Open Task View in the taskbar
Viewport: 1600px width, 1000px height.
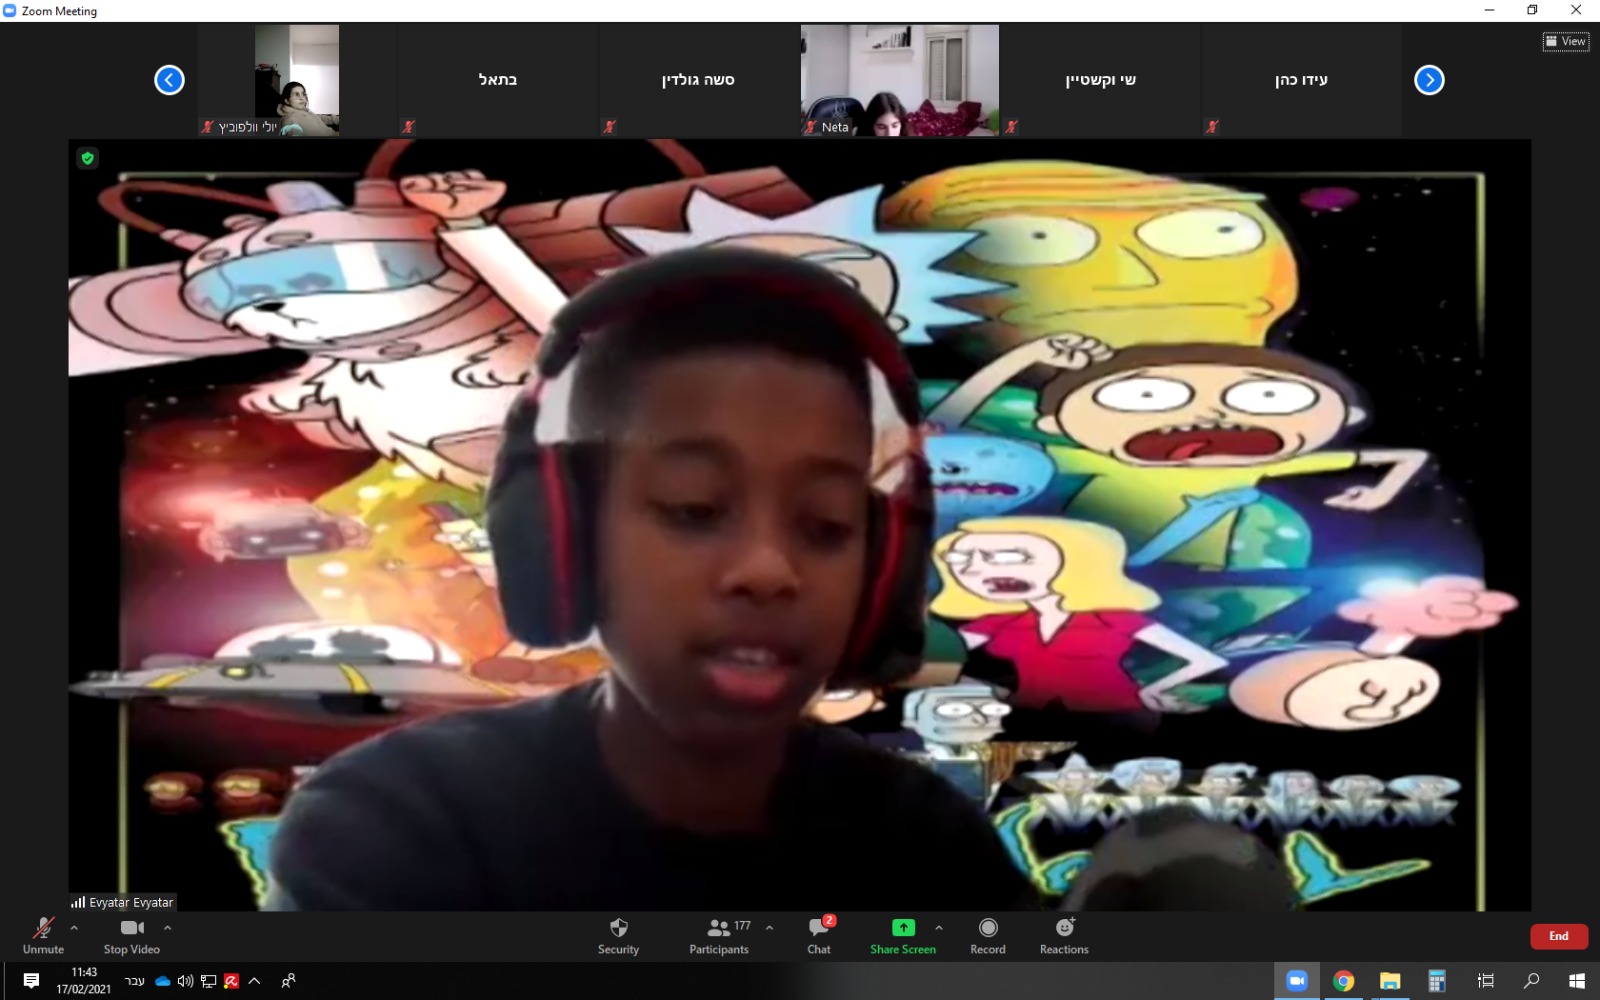coord(1486,981)
